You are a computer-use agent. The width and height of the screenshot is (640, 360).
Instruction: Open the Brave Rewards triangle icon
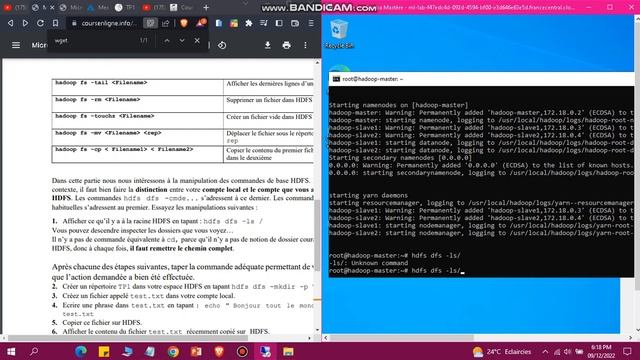click(201, 23)
